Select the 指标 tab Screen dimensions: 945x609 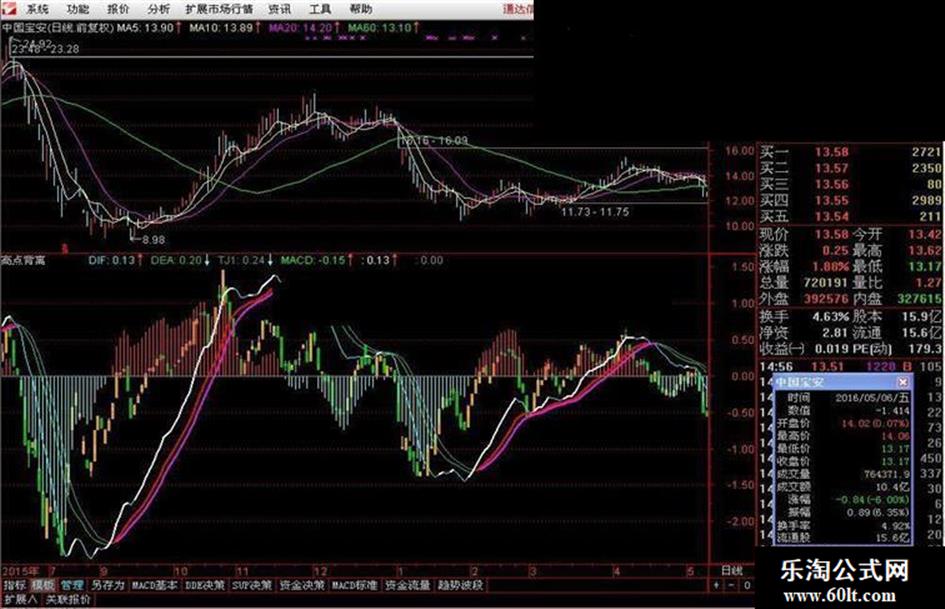click(14, 585)
